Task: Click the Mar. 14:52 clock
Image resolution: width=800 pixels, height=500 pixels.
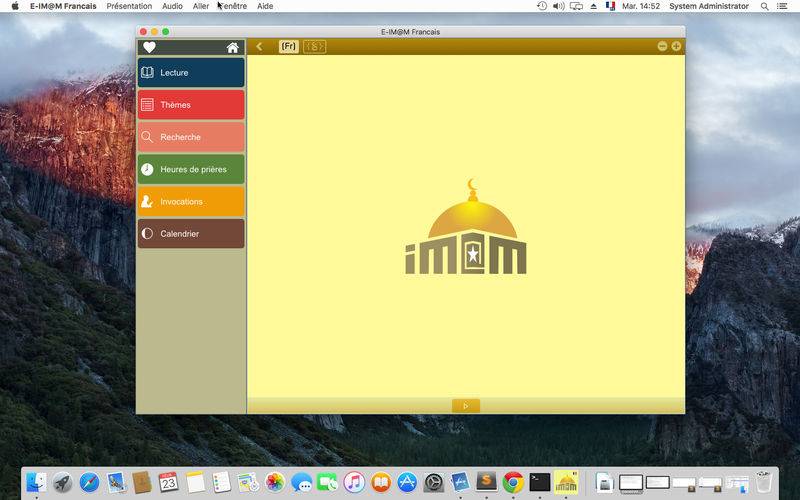Action: [x=641, y=6]
